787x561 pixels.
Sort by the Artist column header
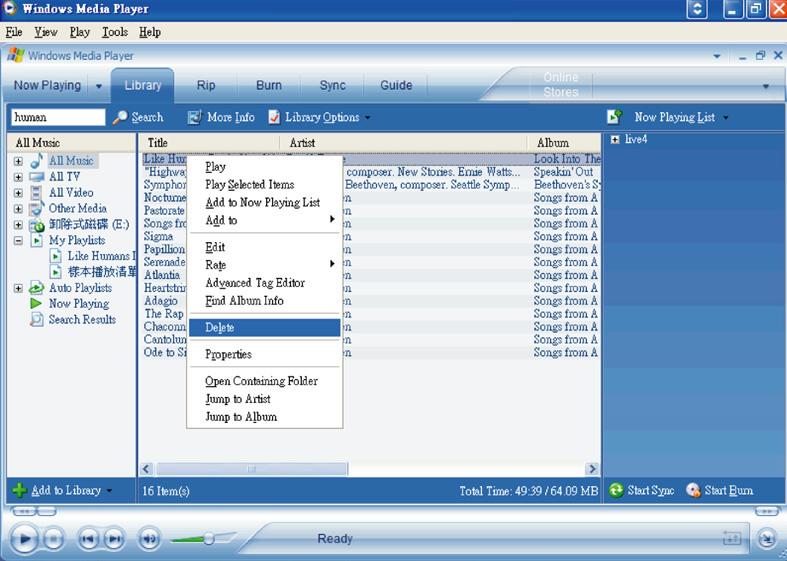(403, 143)
